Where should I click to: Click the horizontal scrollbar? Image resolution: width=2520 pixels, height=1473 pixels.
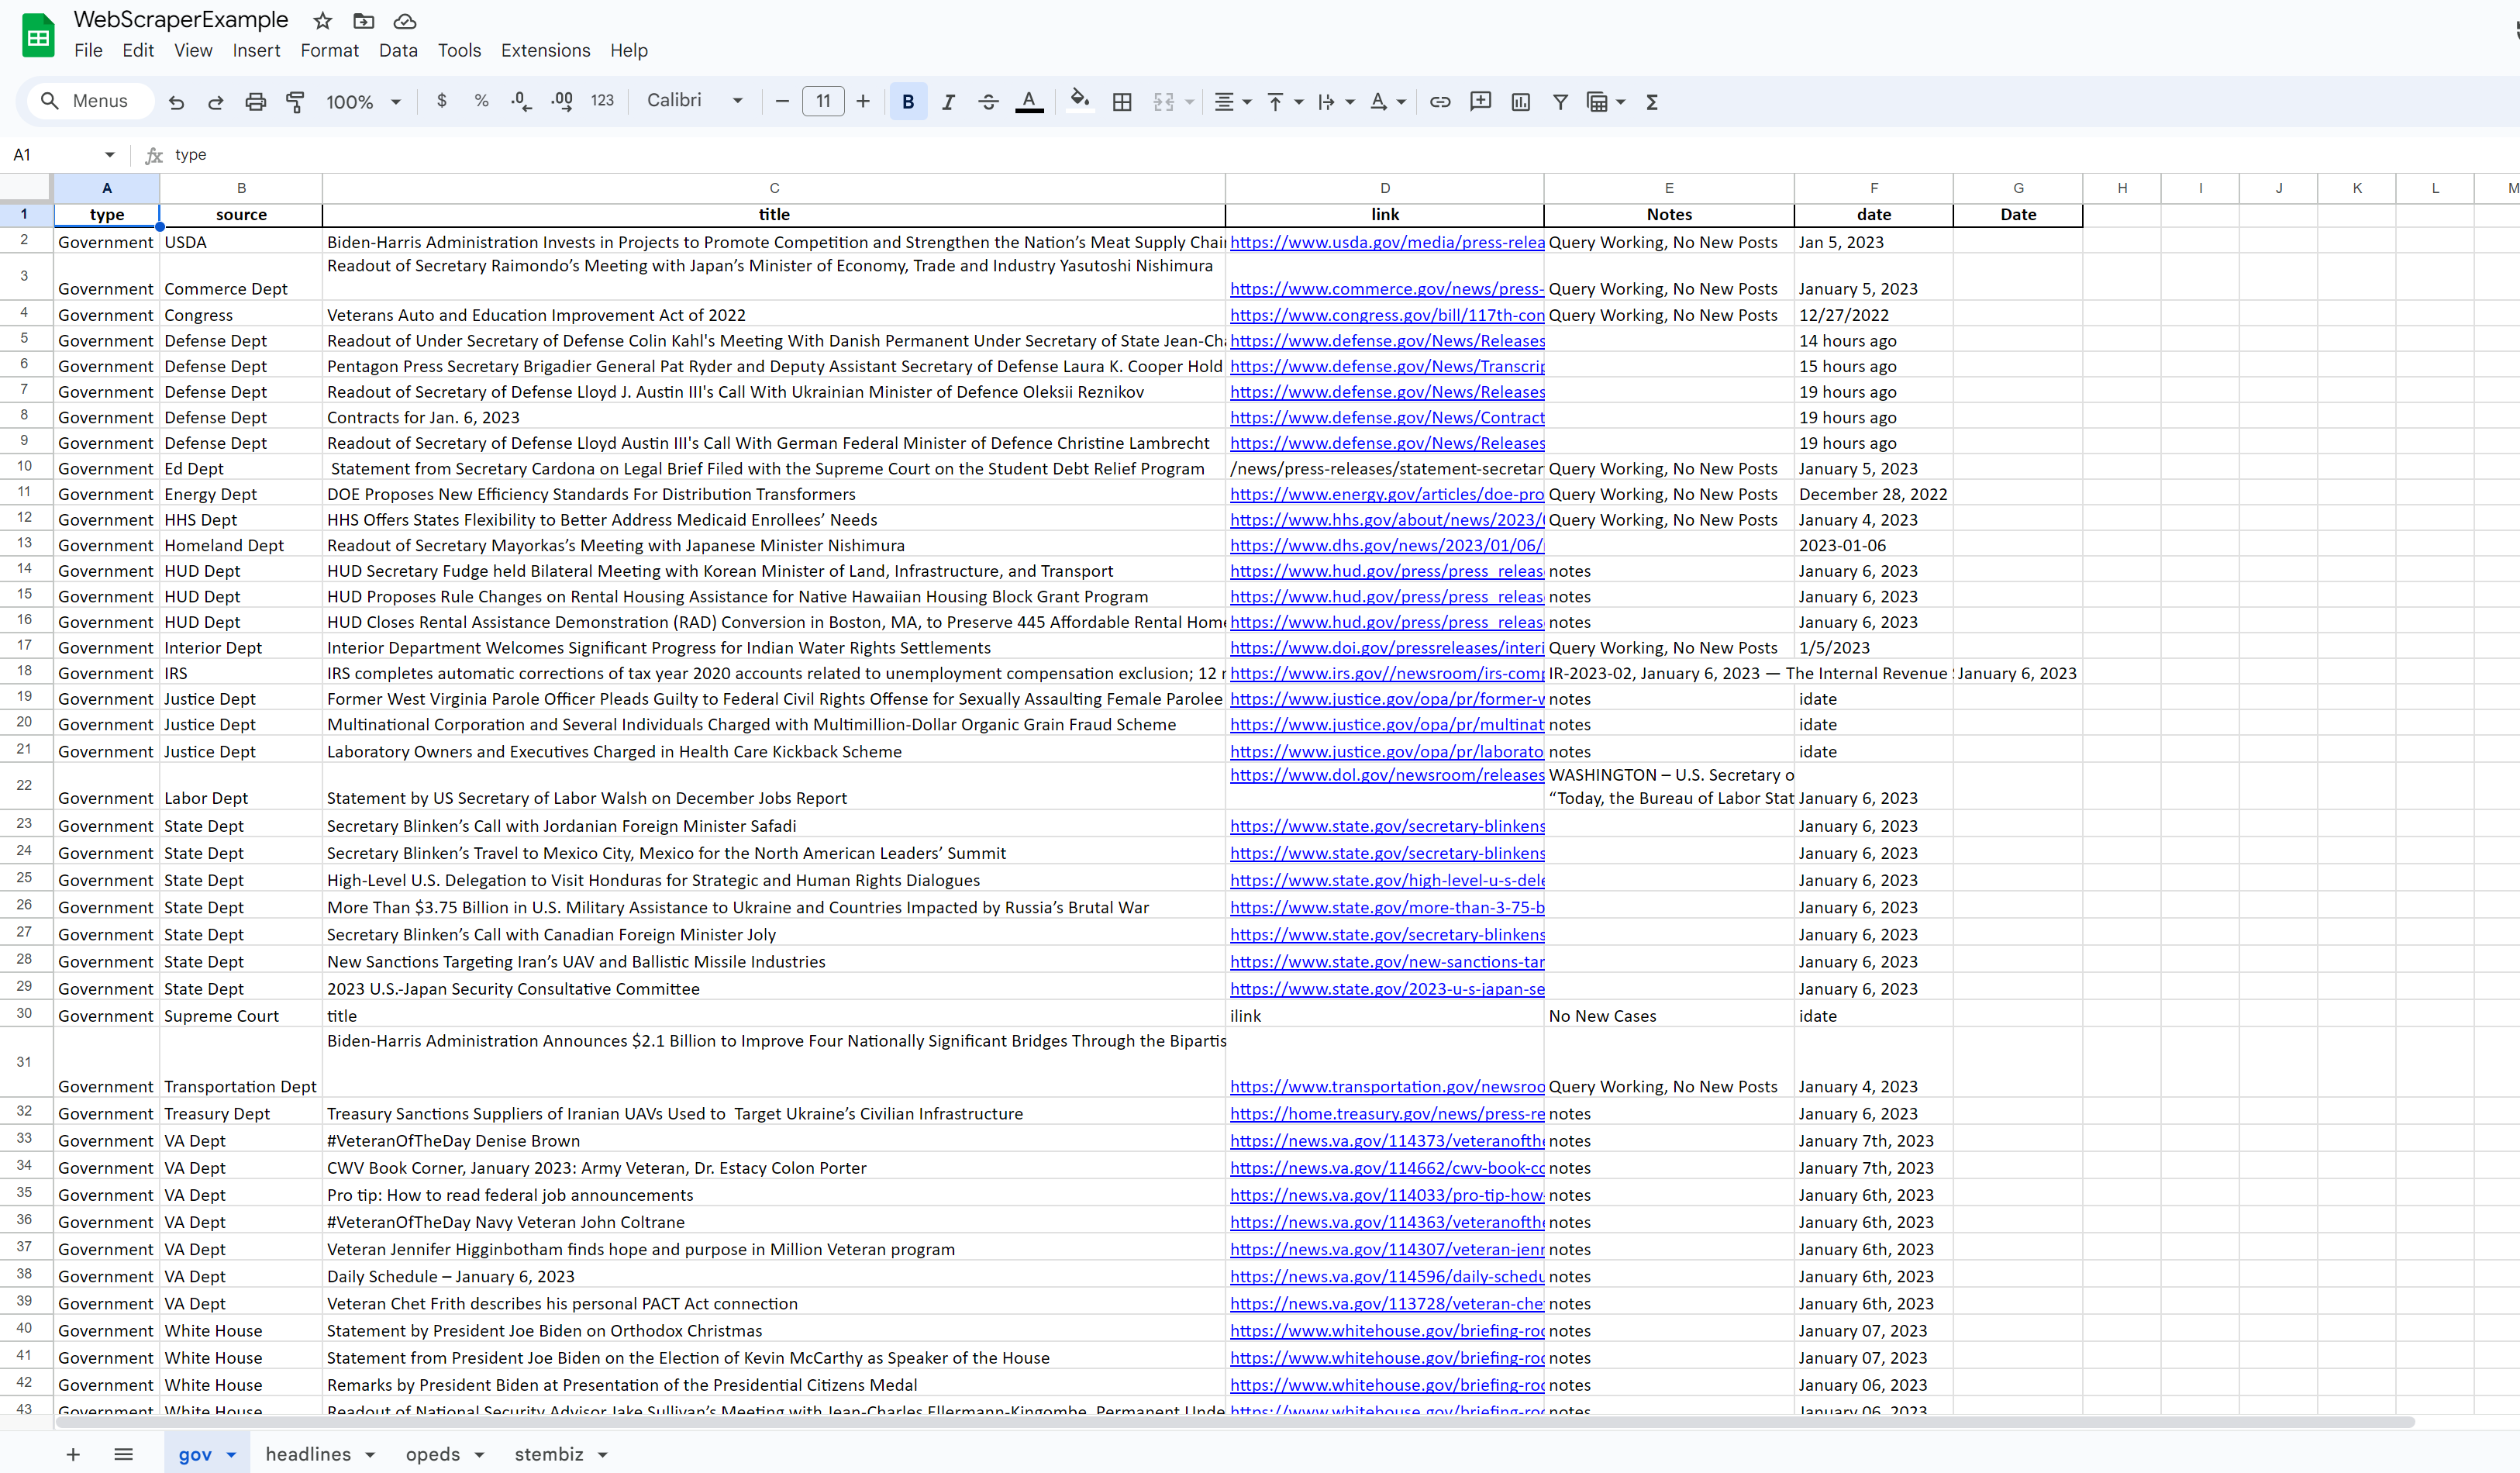(1235, 1422)
